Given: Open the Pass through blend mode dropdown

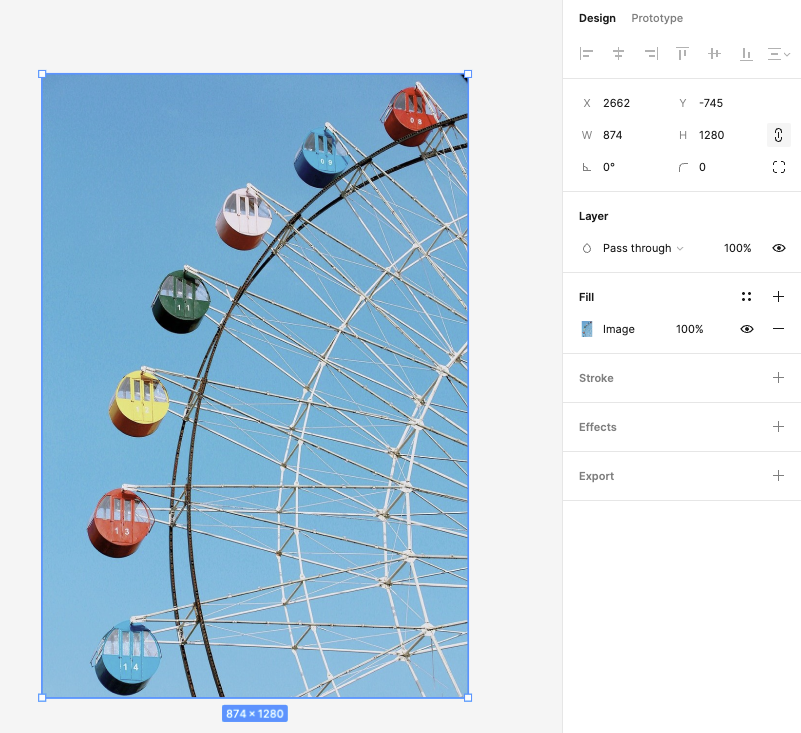Looking at the screenshot, I should point(643,248).
